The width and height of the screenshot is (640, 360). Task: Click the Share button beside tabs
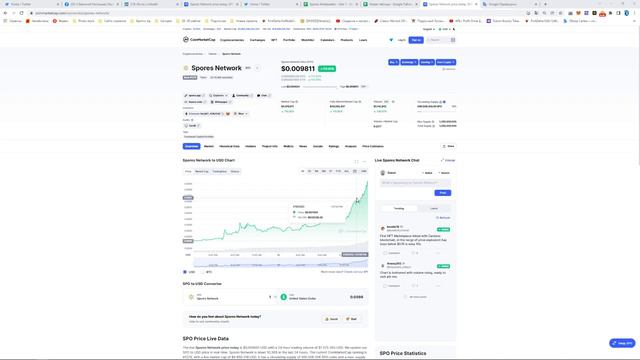[x=449, y=146]
